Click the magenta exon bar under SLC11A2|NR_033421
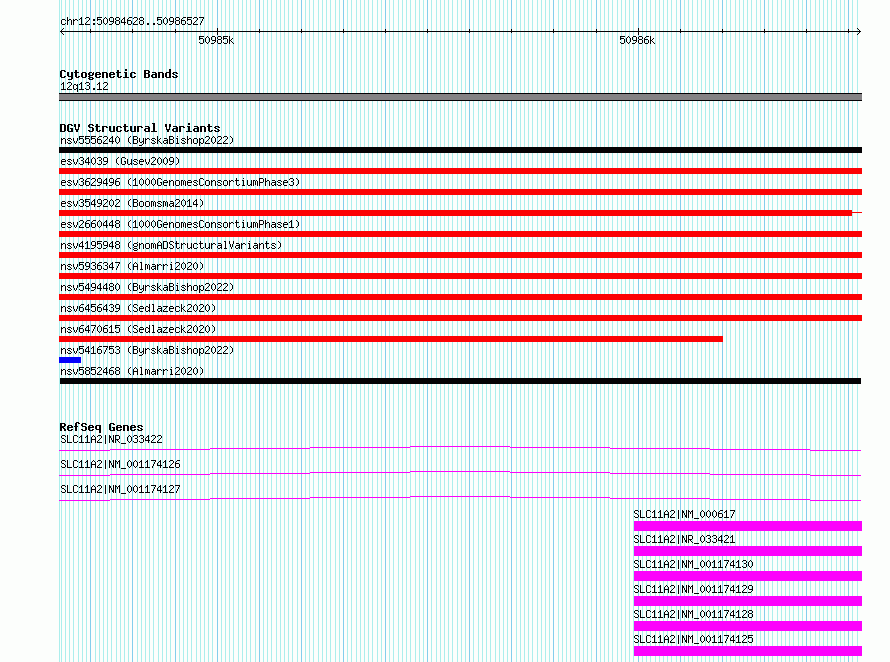This screenshot has width=890, height=662. [x=748, y=551]
